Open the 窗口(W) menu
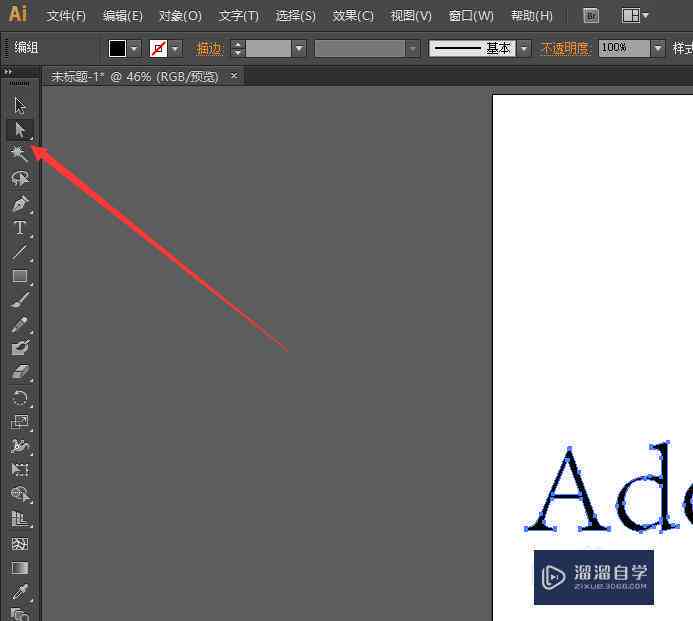Viewport: 693px width, 621px height. tap(471, 16)
